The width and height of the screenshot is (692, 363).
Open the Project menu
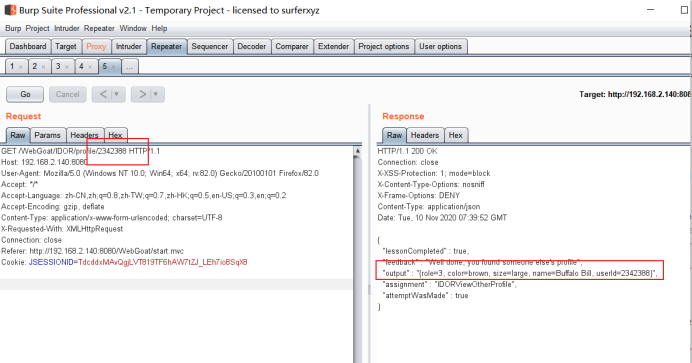38,28
